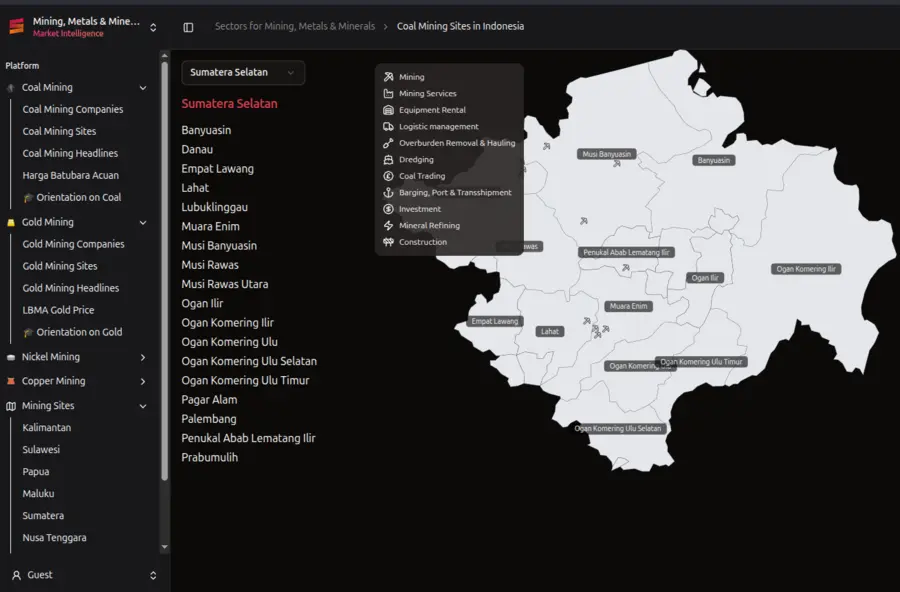Click the Coal Mining sidebar icon
Viewport: 900px width, 592px height.
[10, 88]
